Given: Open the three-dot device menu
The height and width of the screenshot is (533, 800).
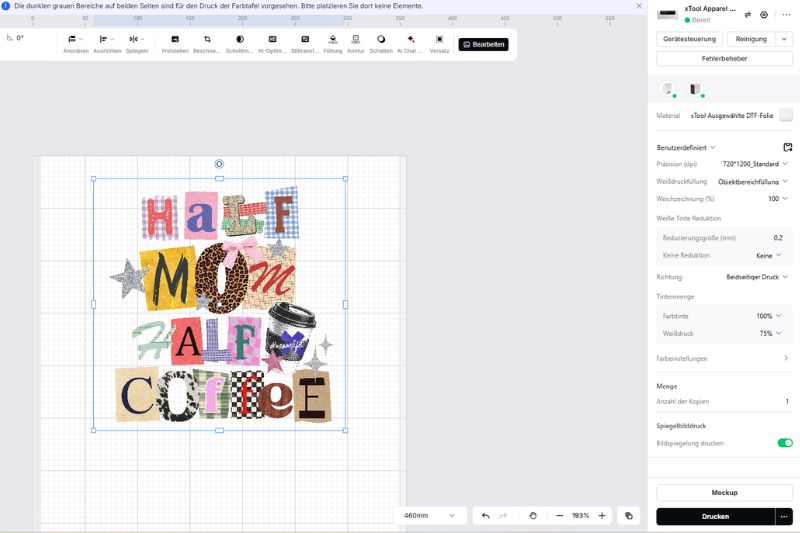Looking at the screenshot, I should coord(786,15).
